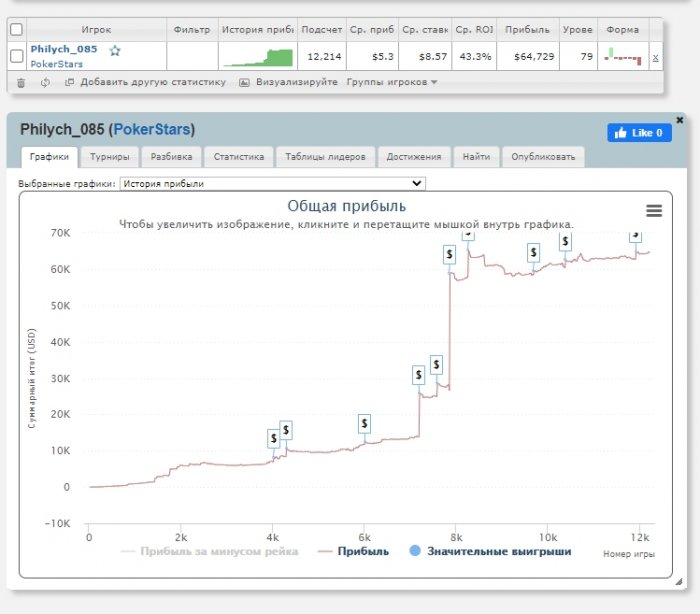700x614 pixels.
Task: Expand the Группы игроков dropdown
Action: click(x=392, y=82)
